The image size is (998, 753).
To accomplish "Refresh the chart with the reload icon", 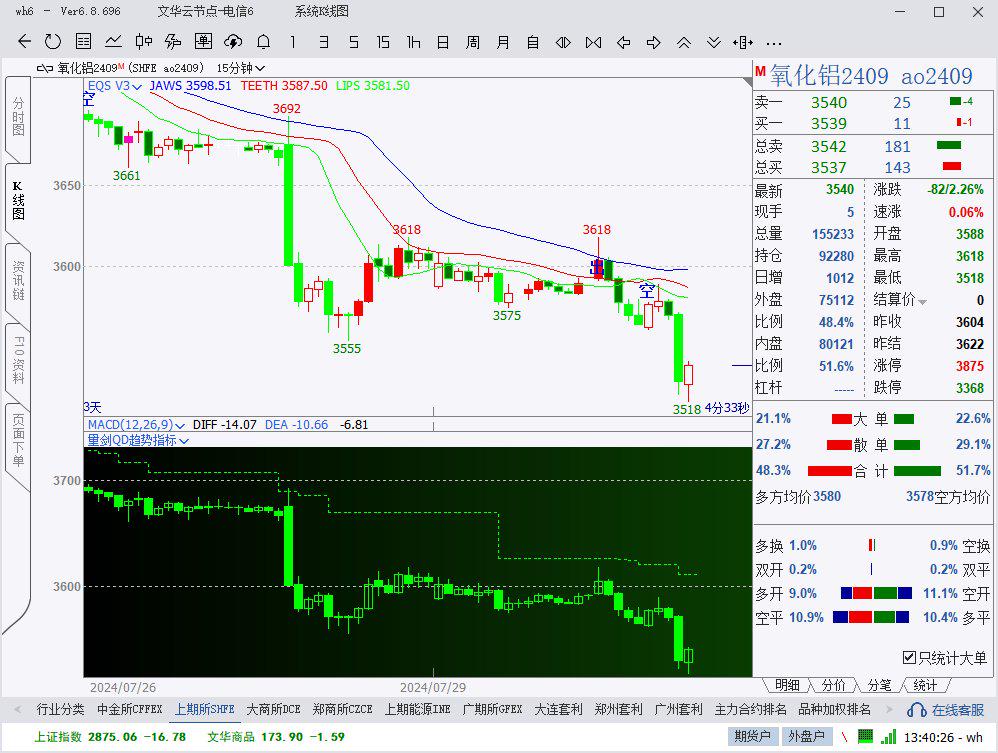I will click(53, 42).
